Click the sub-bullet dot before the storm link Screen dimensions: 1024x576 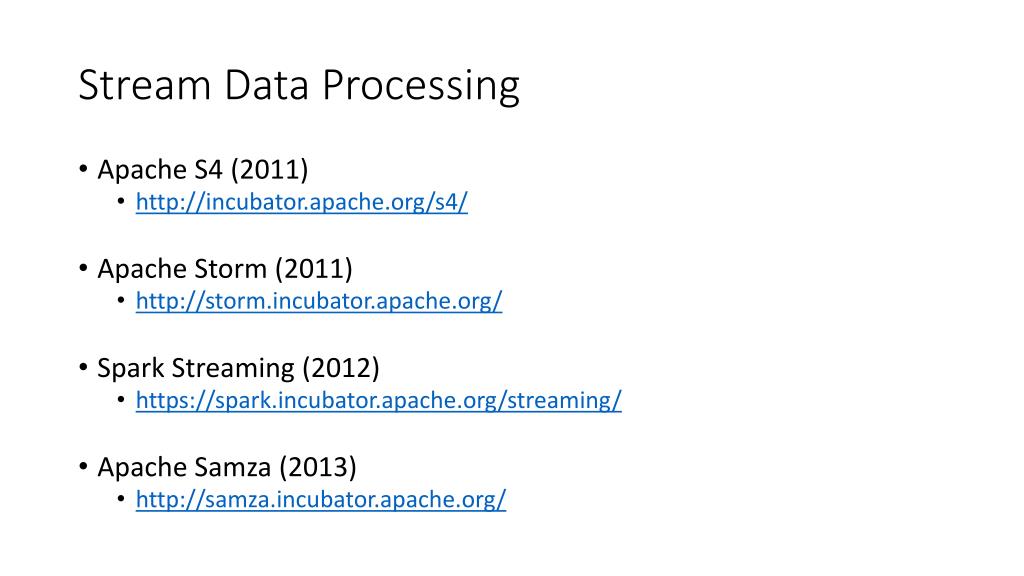click(121, 302)
